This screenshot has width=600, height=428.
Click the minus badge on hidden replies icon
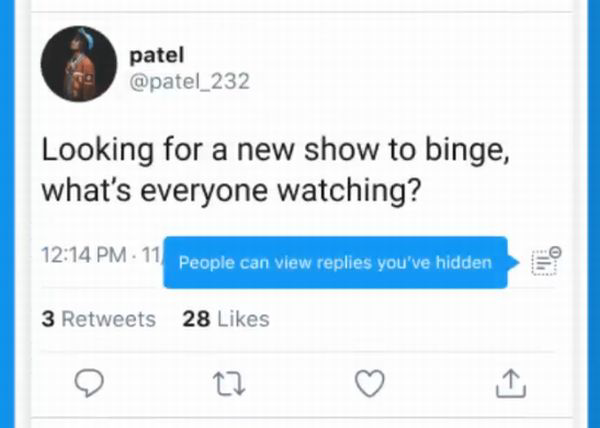[555, 252]
